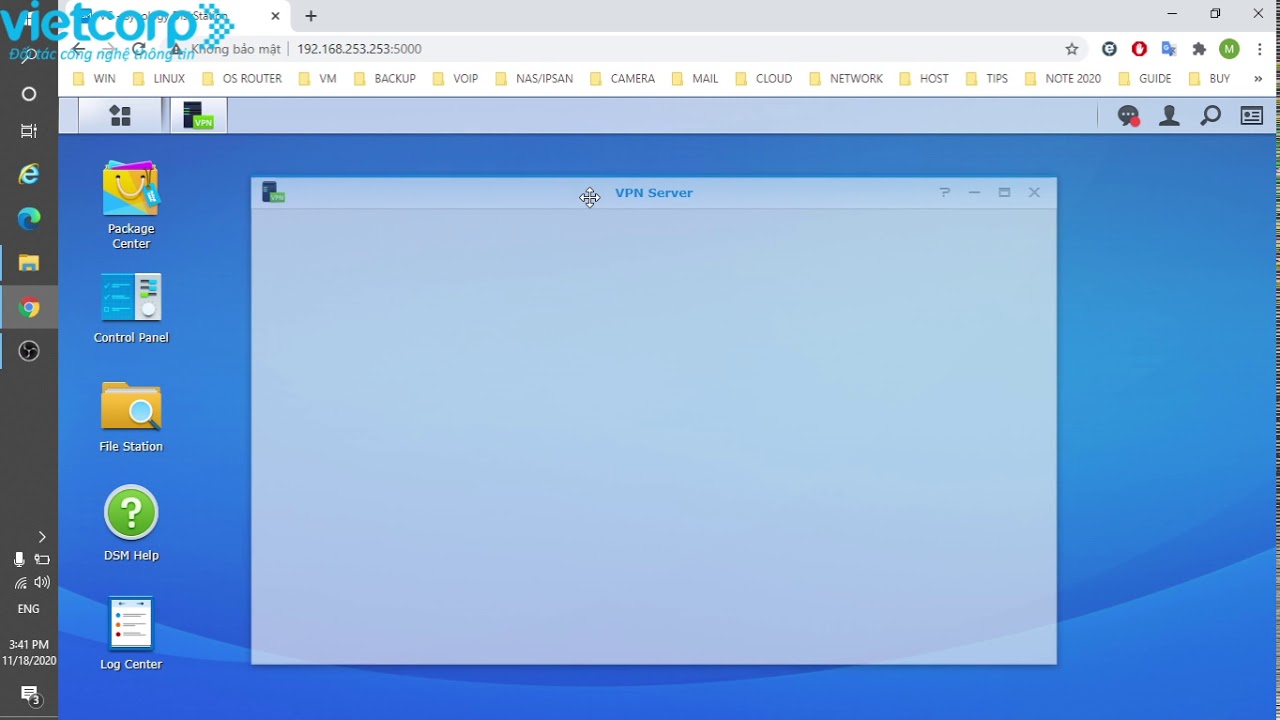Viewport: 1280px width, 720px height.
Task: Open Package Center desktop icon
Action: coord(131,204)
